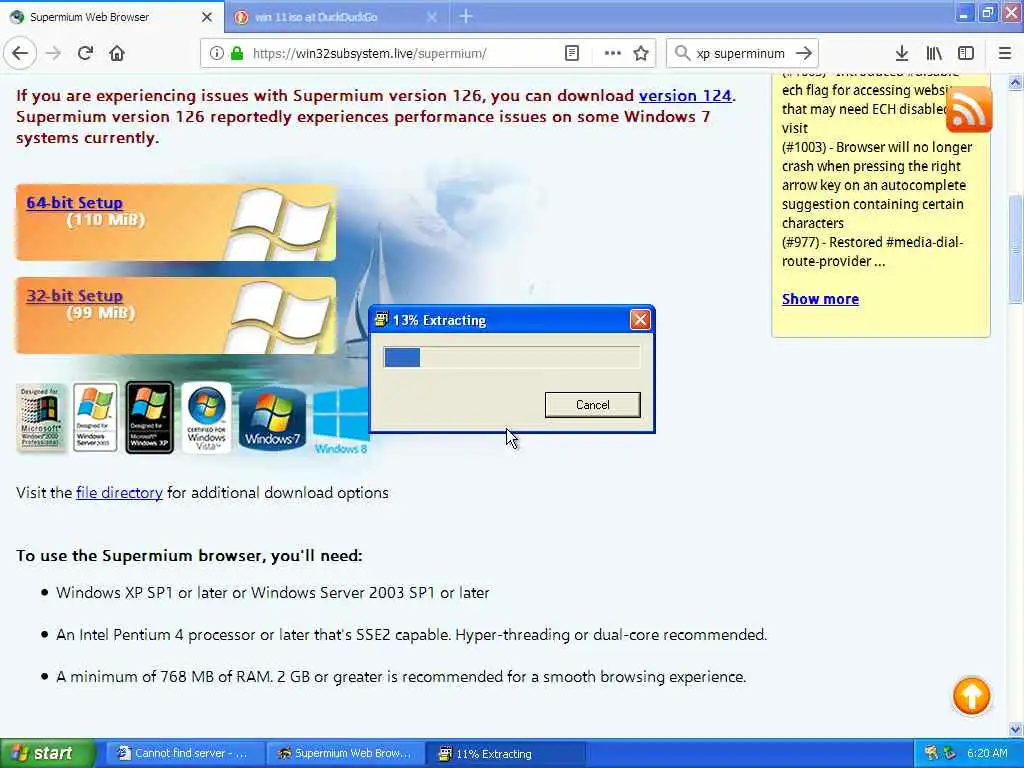Close the Extracting dialog window
This screenshot has width=1024, height=768.
[x=640, y=320]
